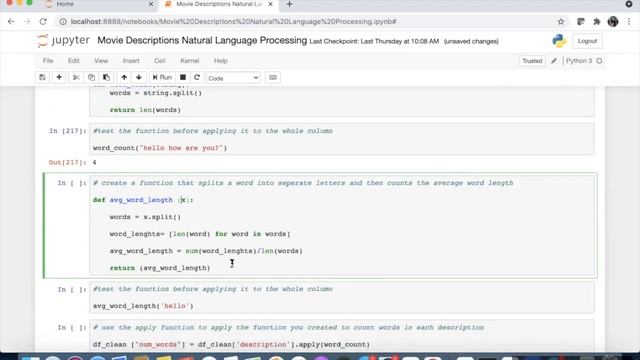Click the Logout button
The height and width of the screenshot is (360, 640).
[587, 41]
